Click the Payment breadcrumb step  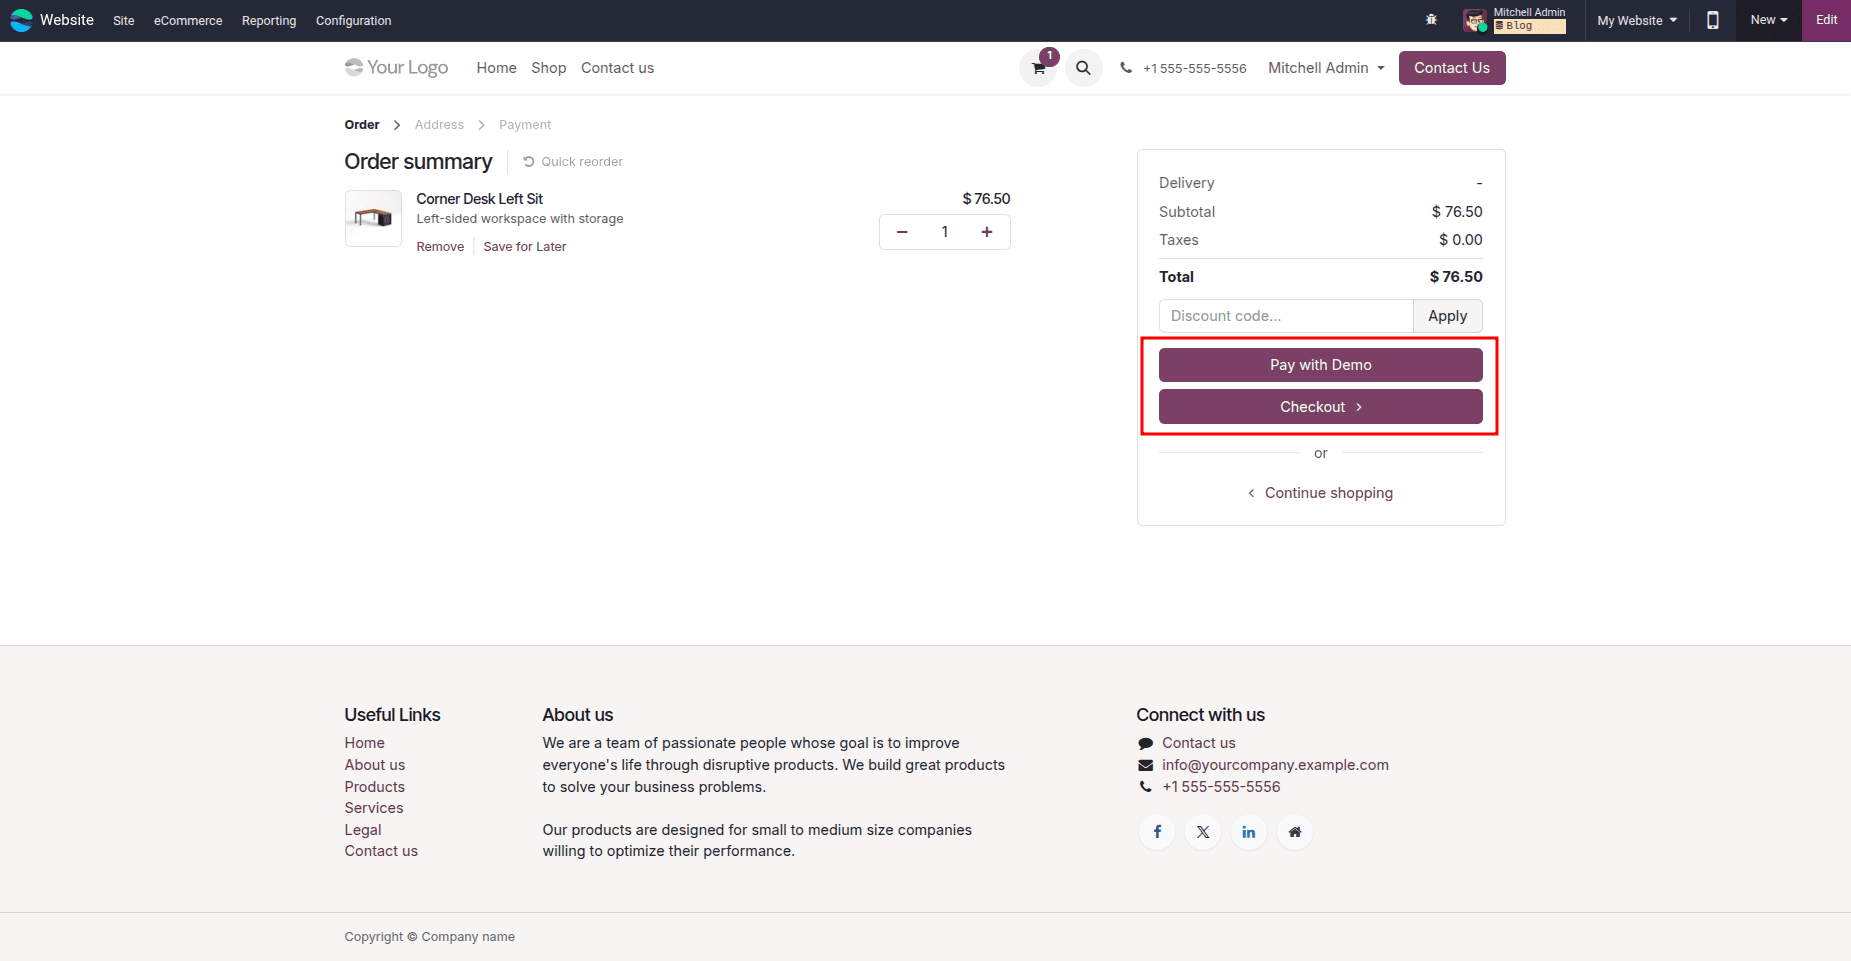(525, 125)
